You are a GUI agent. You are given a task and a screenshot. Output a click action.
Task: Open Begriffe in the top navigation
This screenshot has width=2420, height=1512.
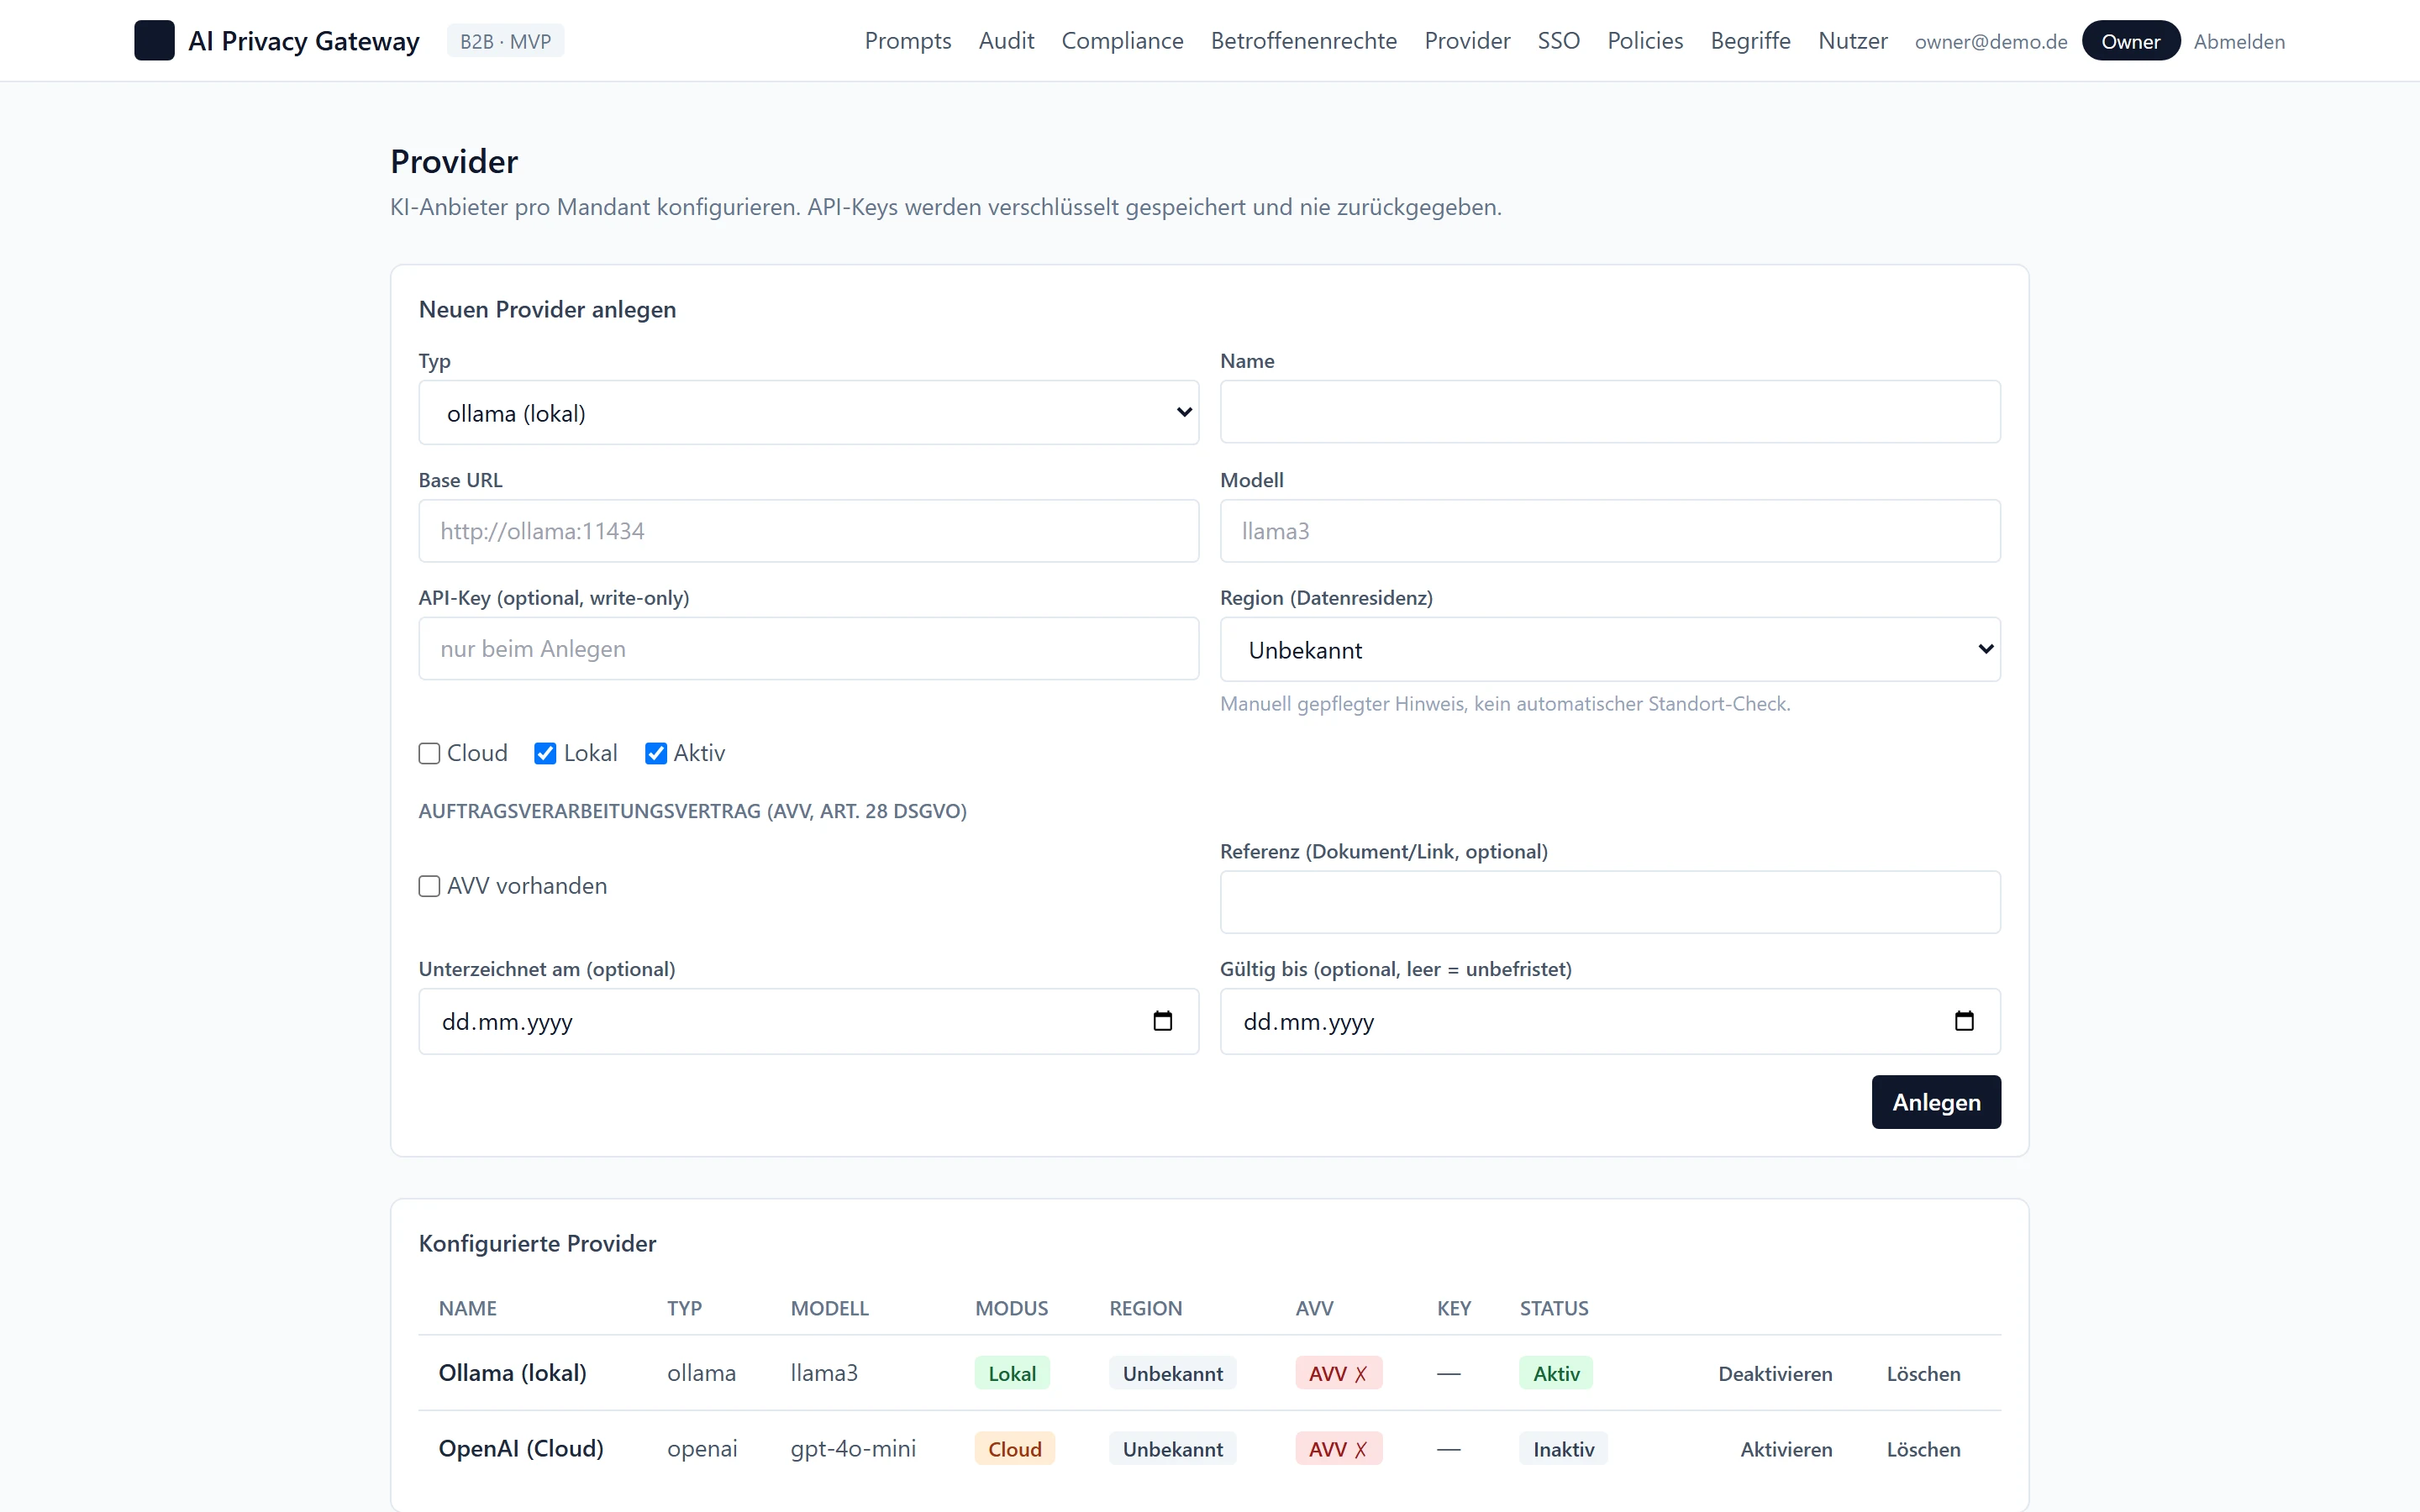coord(1750,41)
